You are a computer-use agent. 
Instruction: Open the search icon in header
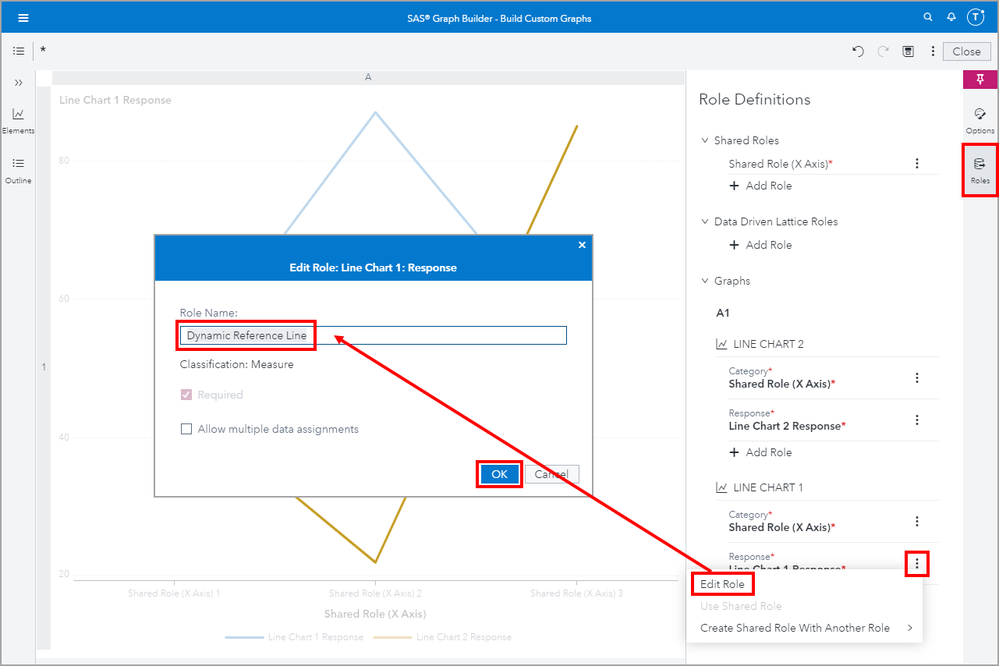pyautogui.click(x=928, y=17)
